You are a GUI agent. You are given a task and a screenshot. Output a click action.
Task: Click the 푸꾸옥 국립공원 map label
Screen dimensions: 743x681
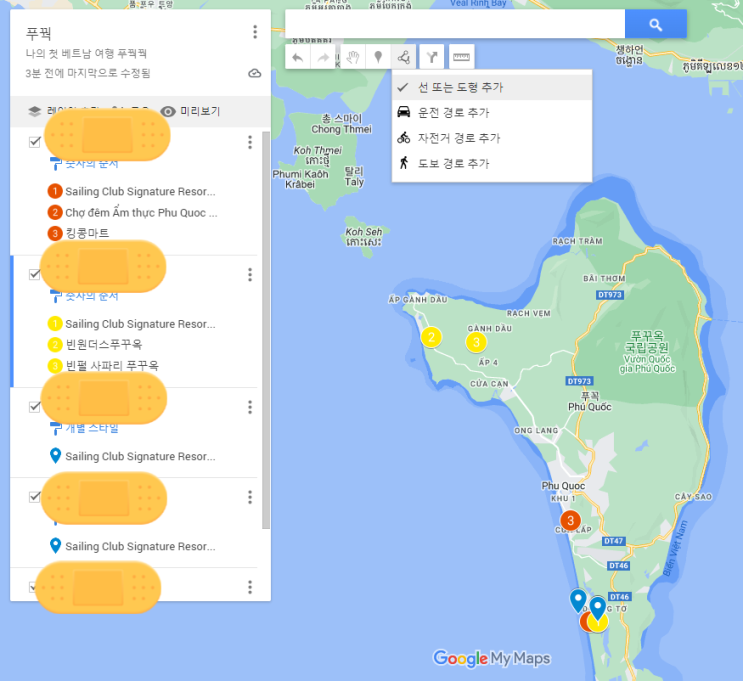pyautogui.click(x=647, y=352)
